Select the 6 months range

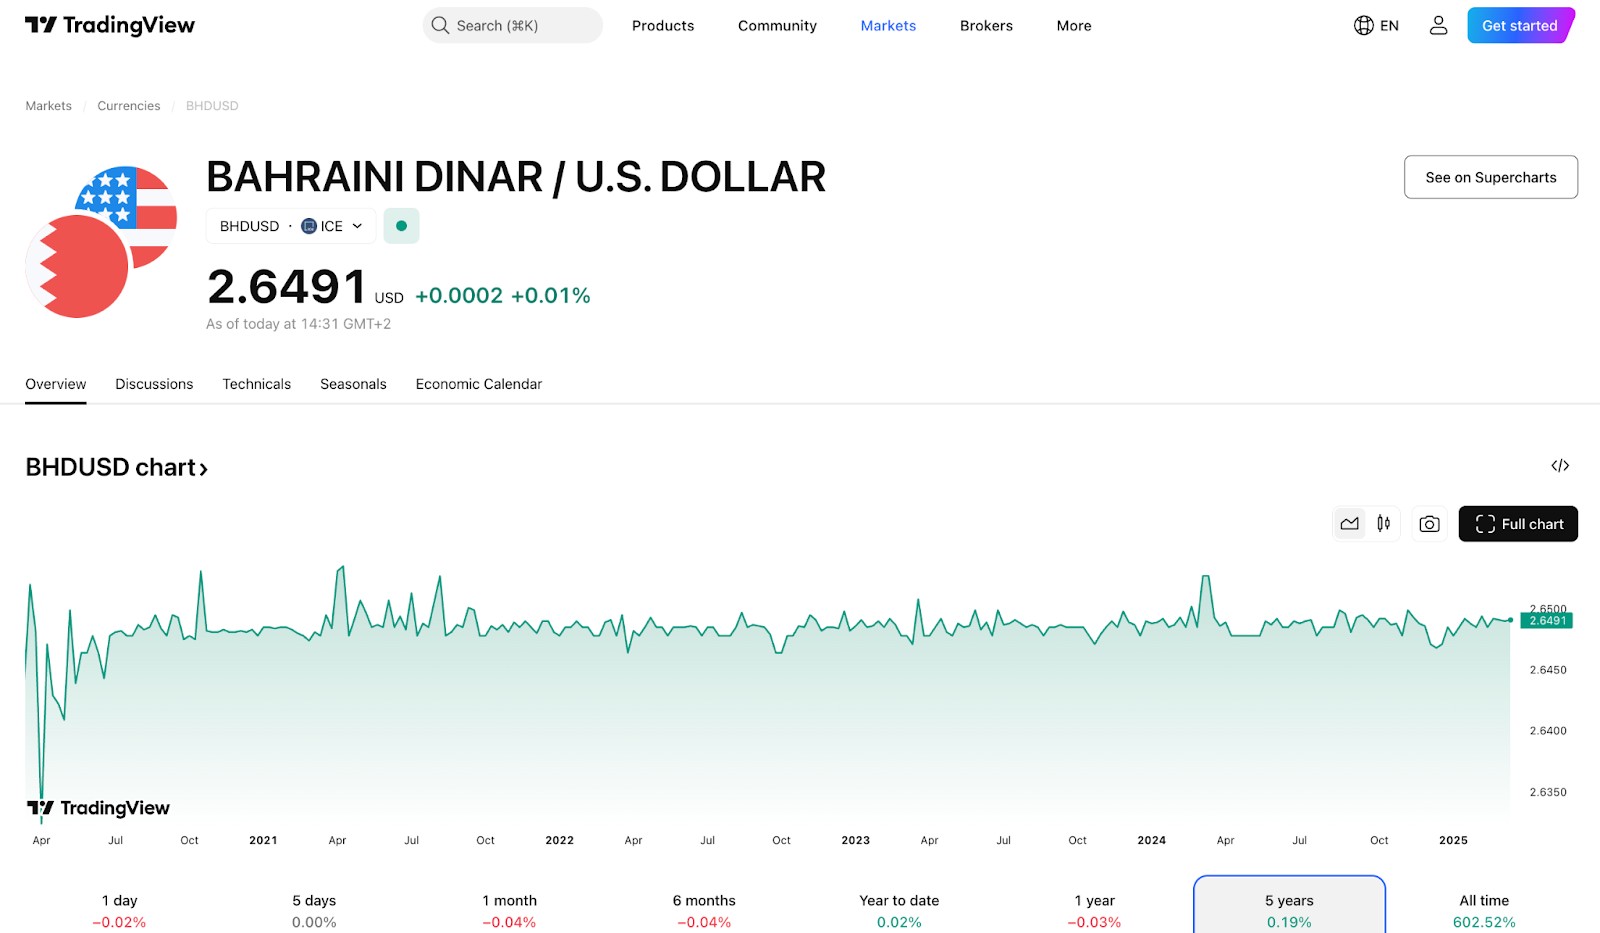click(704, 911)
